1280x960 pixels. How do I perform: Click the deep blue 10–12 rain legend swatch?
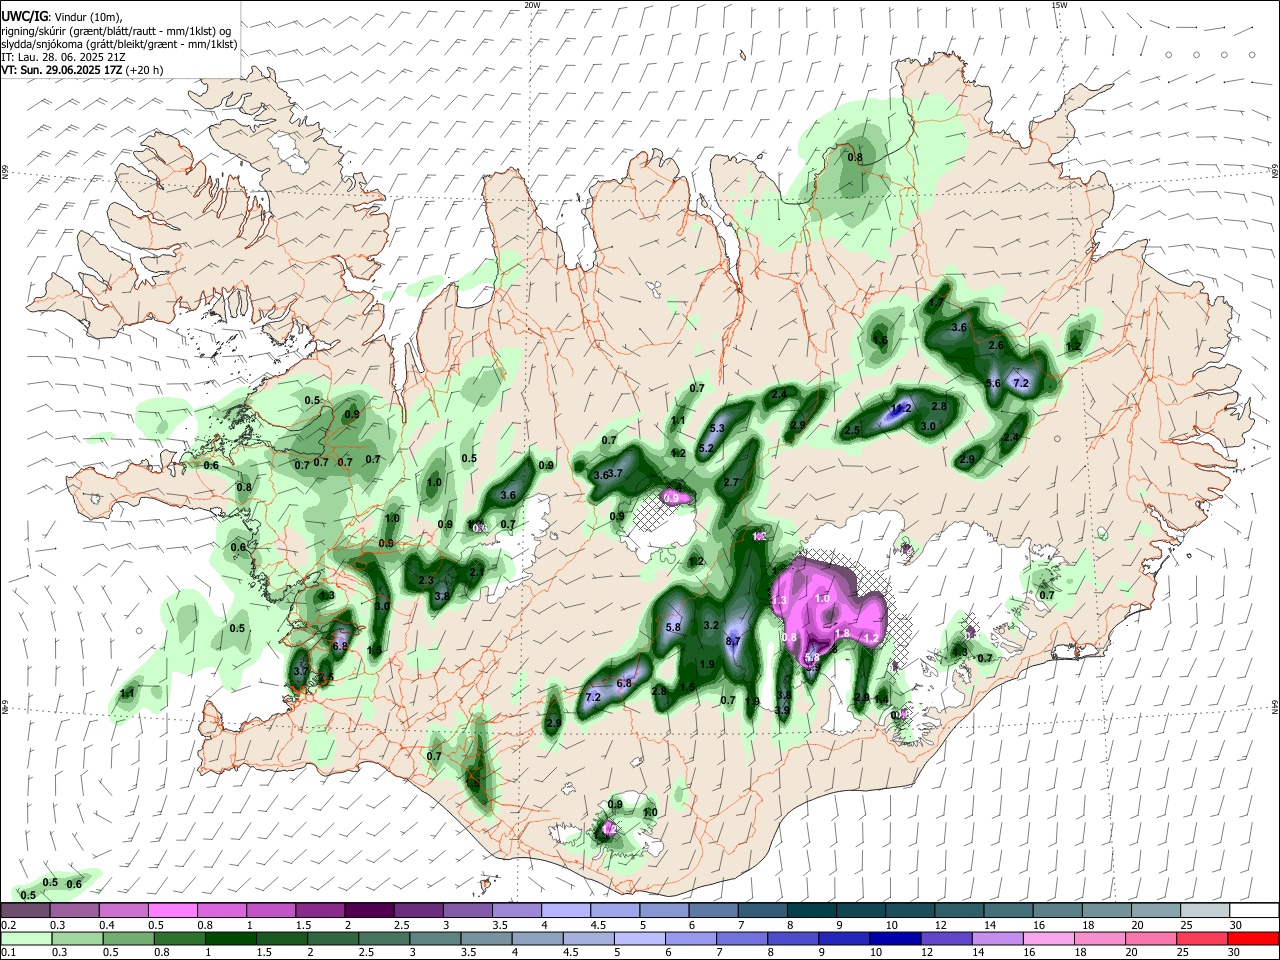pos(894,938)
